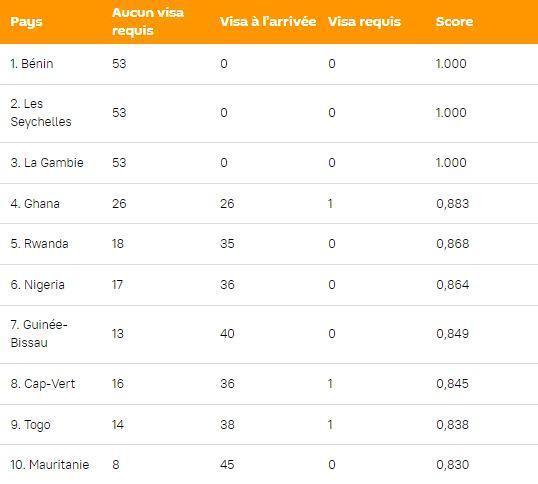The width and height of the screenshot is (538, 484).
Task: Click the 3. La Gambie country cell
Action: [x=47, y=163]
